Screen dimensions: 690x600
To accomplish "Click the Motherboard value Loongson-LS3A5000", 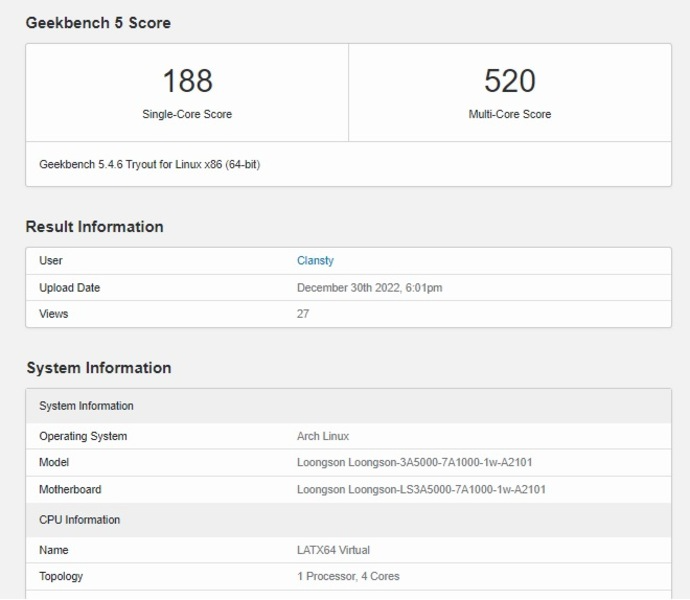I will (x=421, y=490).
